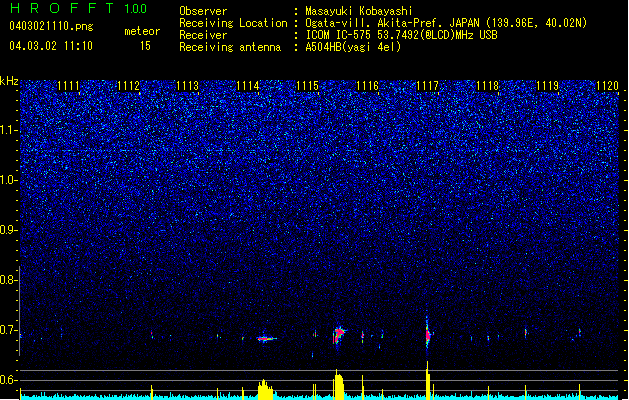
Task: Click the 'Receiving Location' label
Action: click(233, 23)
